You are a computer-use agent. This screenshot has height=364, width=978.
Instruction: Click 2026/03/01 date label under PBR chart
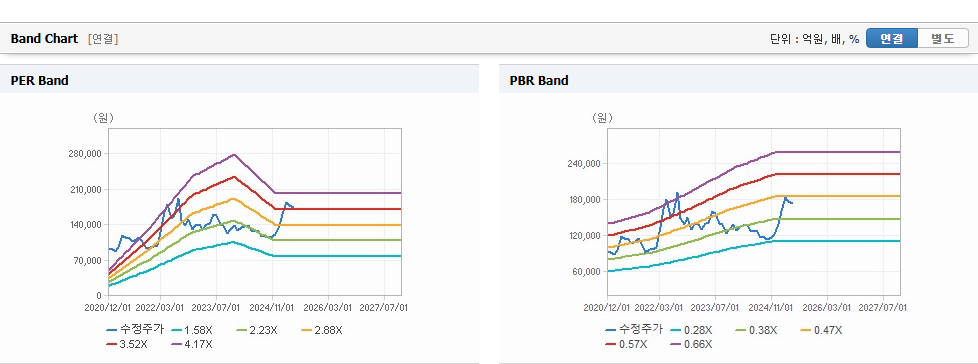pyautogui.click(x=827, y=308)
